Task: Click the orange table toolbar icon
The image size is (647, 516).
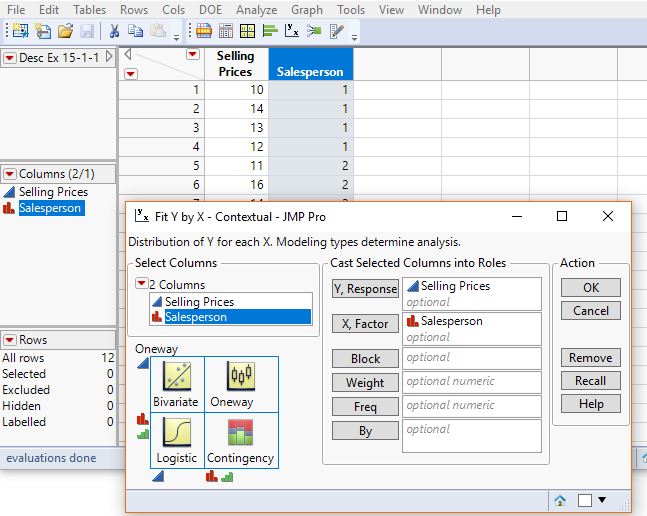Action: (x=204, y=31)
